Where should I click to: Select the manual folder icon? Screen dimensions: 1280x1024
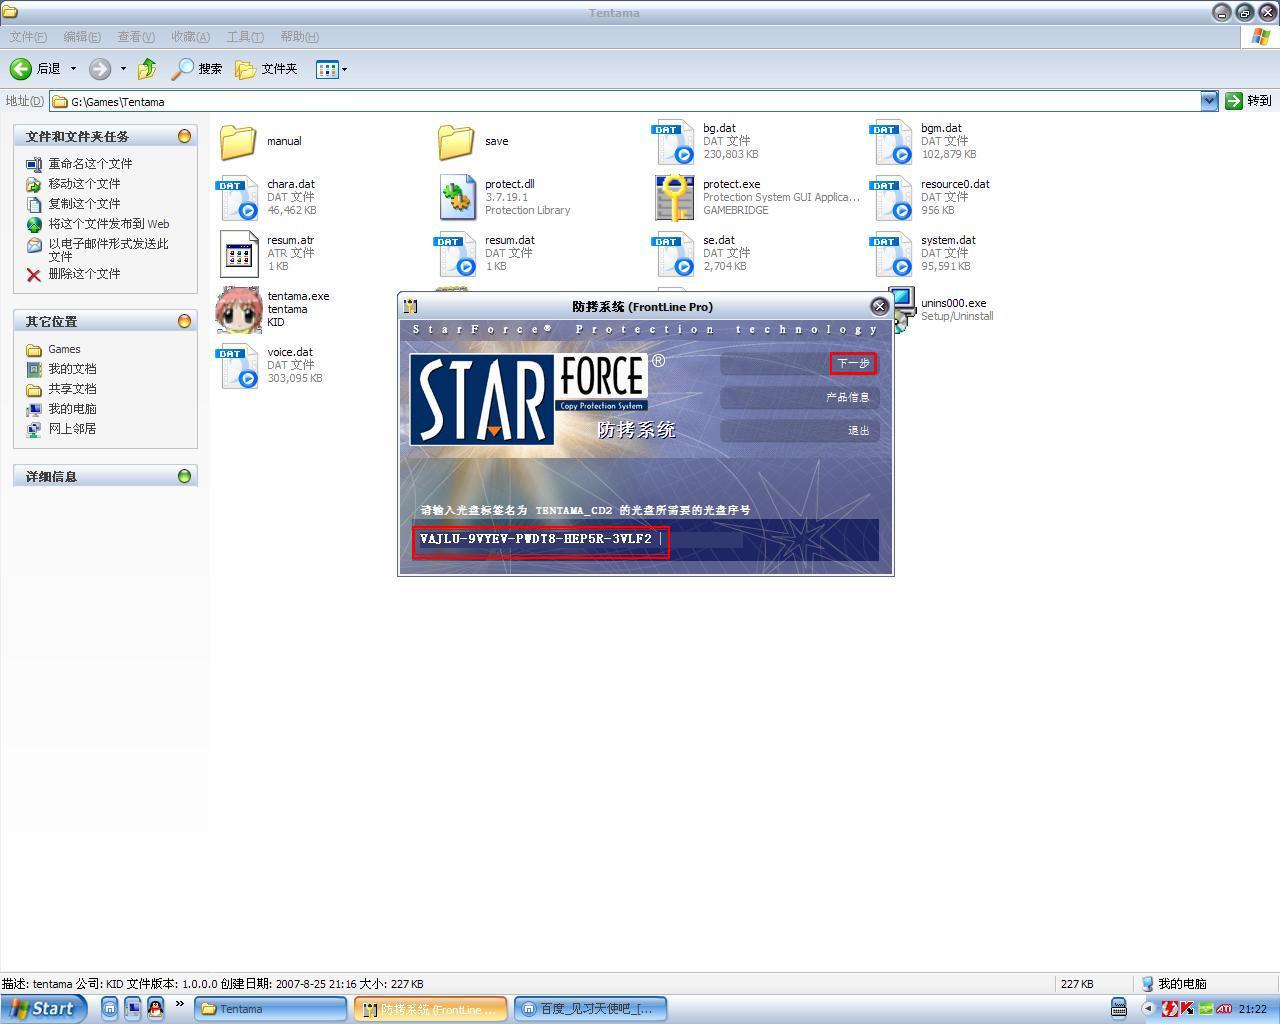point(238,142)
